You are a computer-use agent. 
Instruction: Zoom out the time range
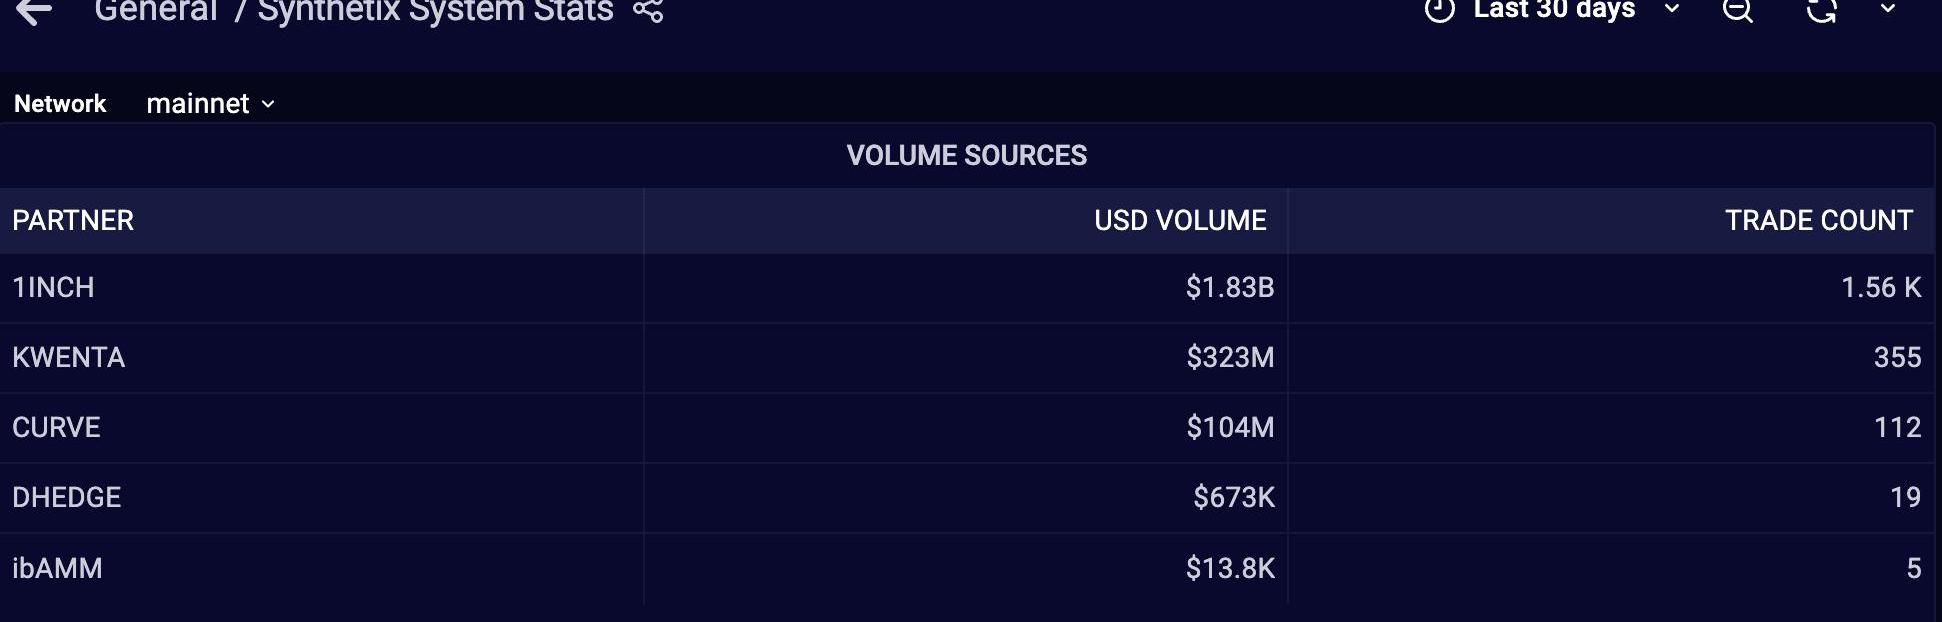(x=1738, y=11)
